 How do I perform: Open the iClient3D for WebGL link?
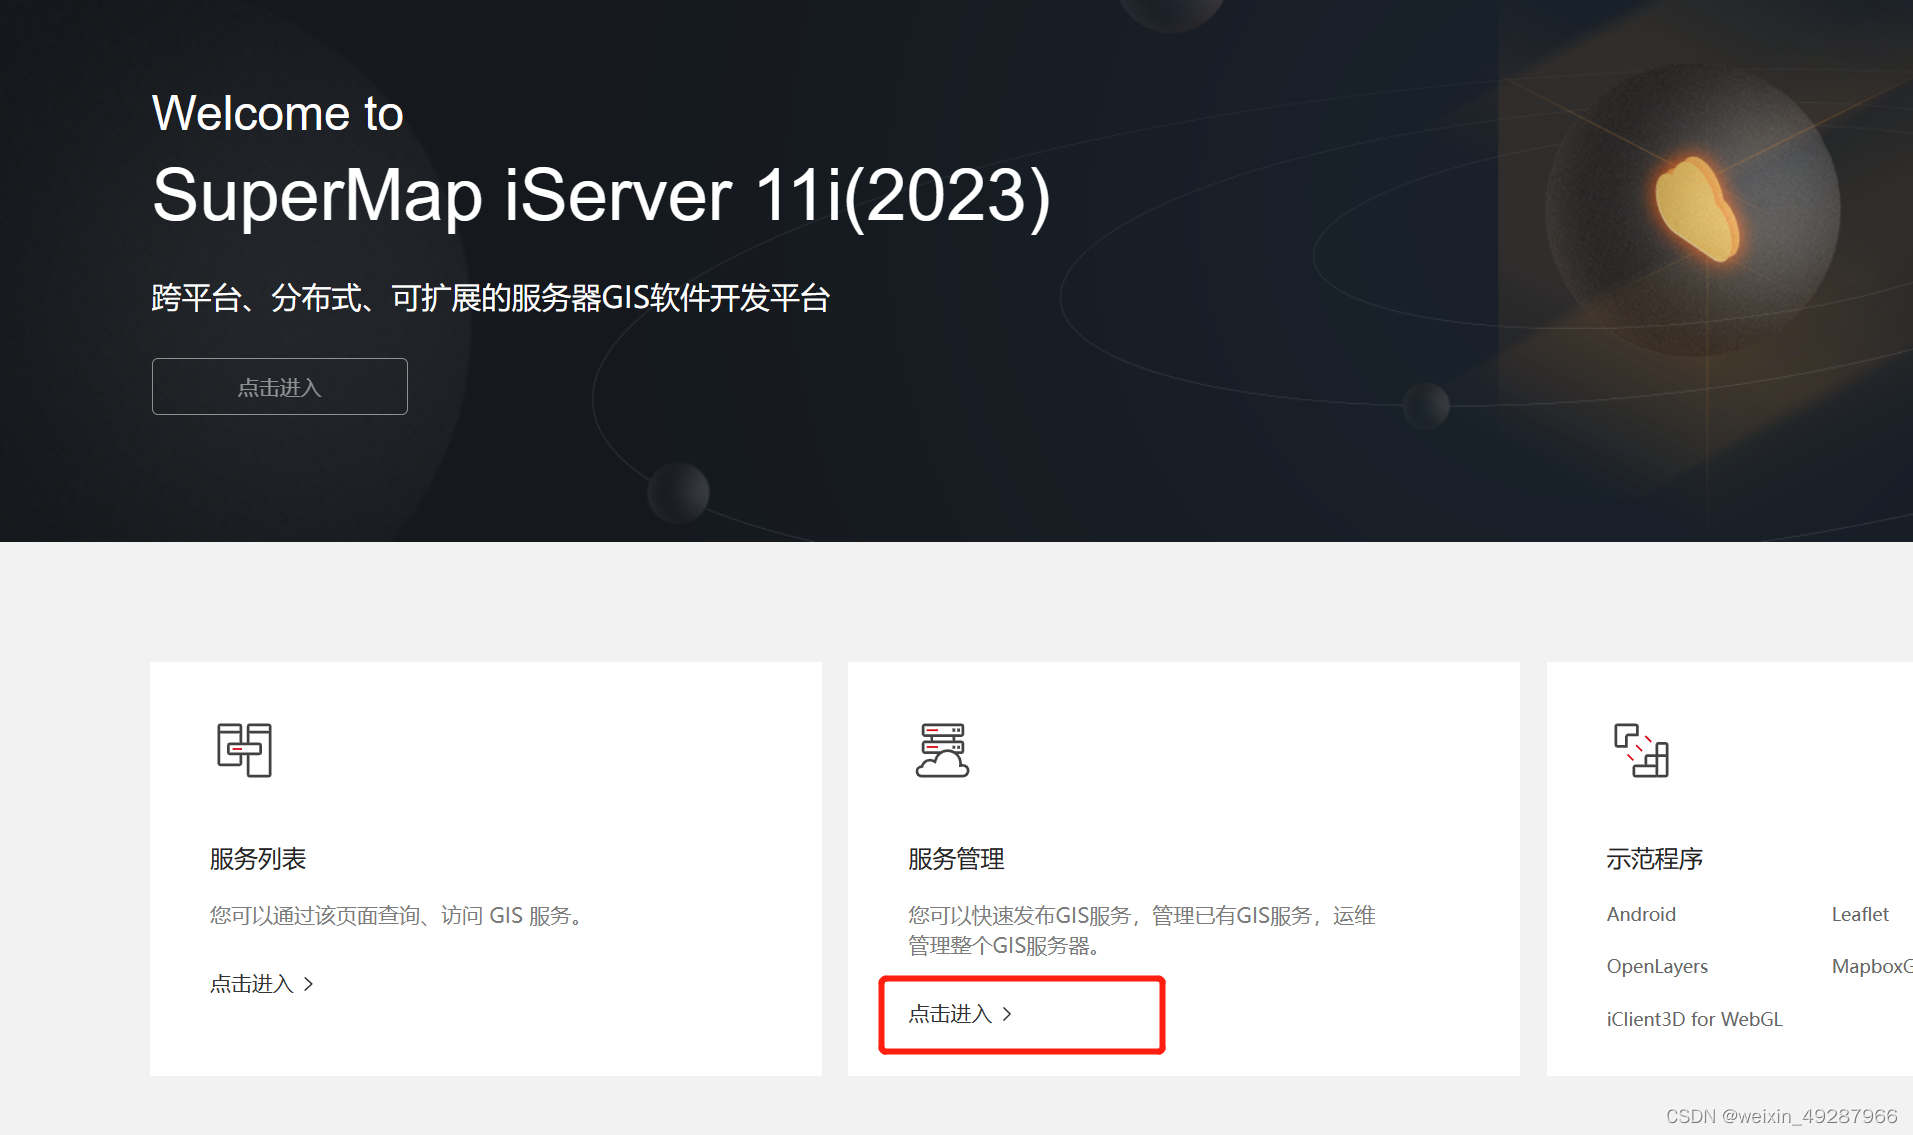pyautogui.click(x=1693, y=1019)
